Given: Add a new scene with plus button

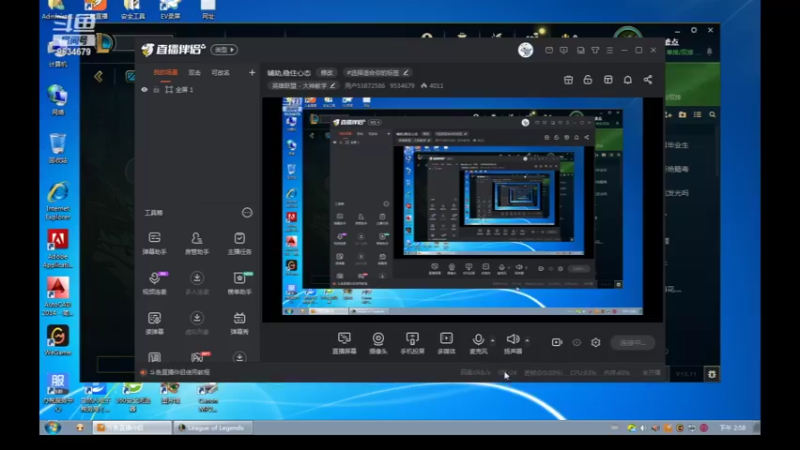Looking at the screenshot, I should (252, 73).
